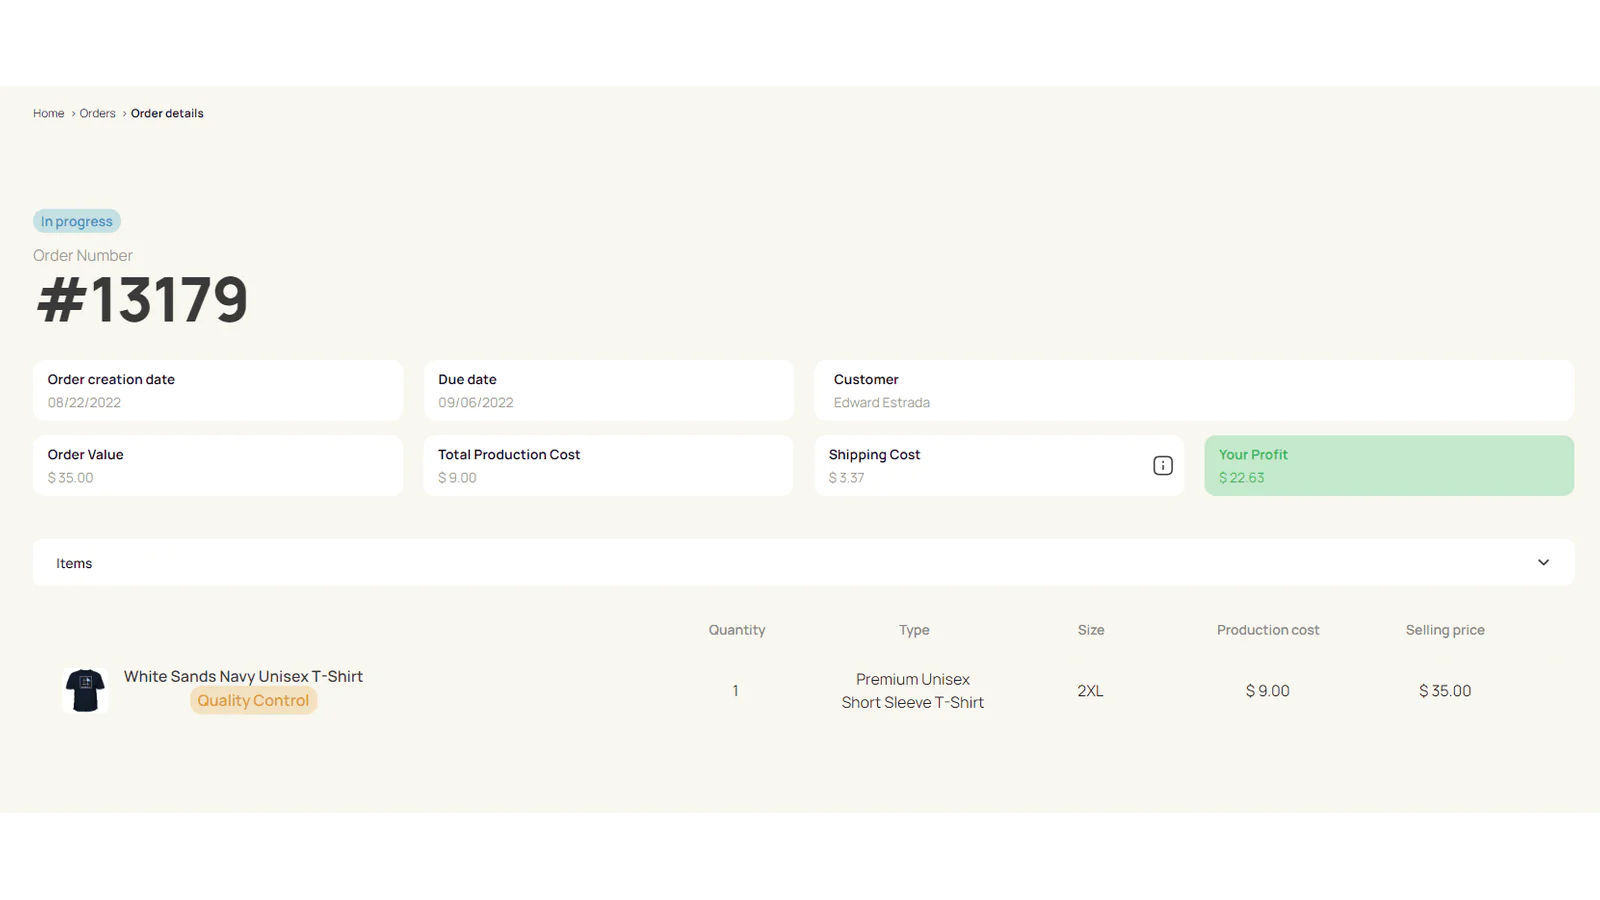The image size is (1600, 900).
Task: Open the Orders breadcrumb link
Action: [97, 114]
